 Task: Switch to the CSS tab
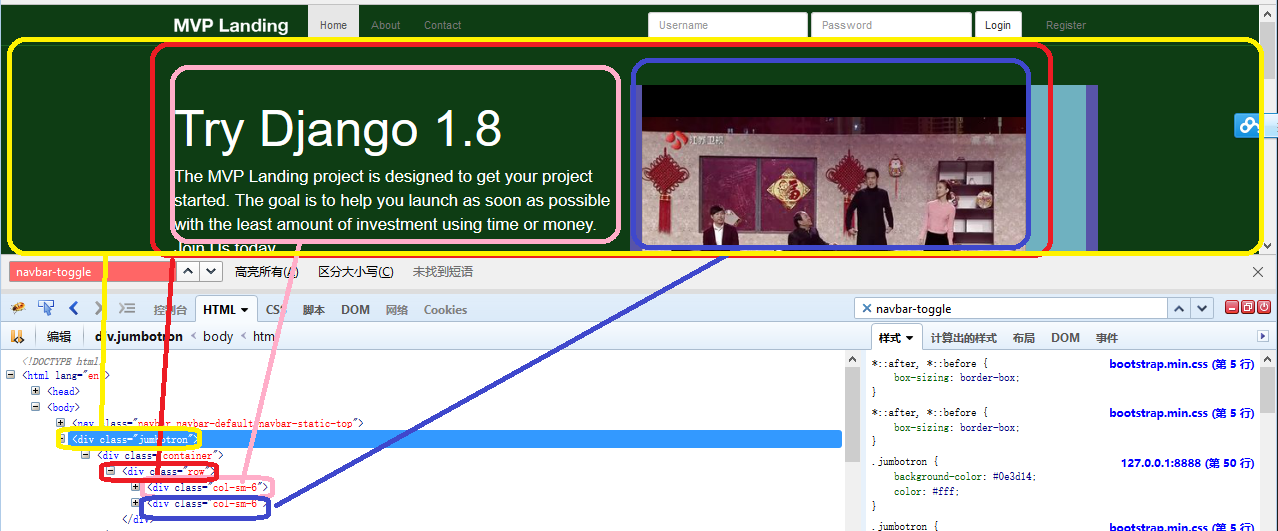(275, 310)
